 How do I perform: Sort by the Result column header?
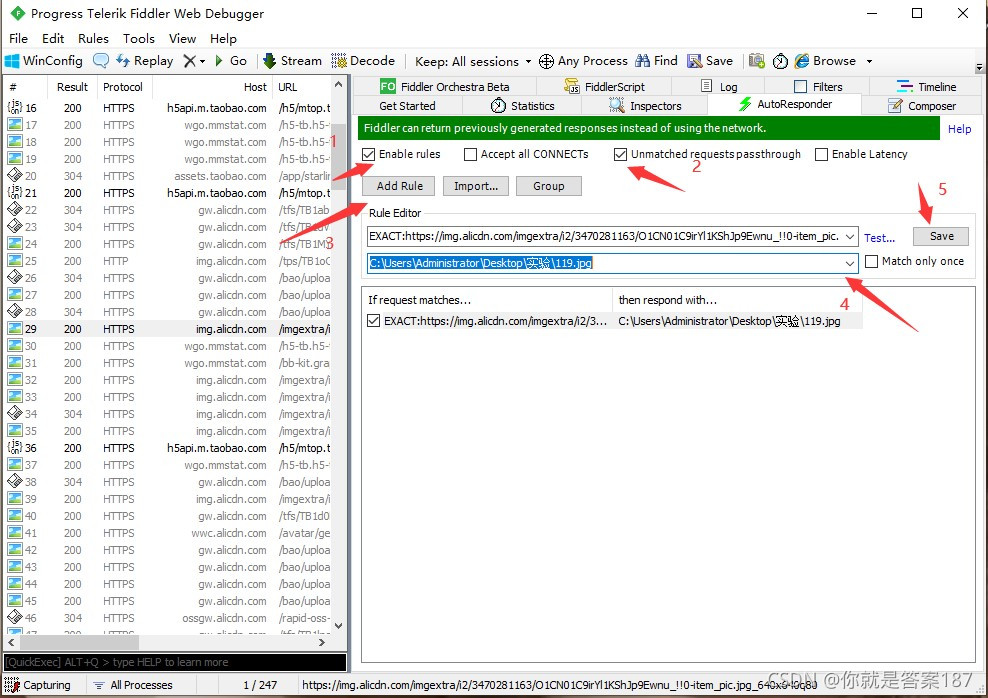tap(72, 87)
